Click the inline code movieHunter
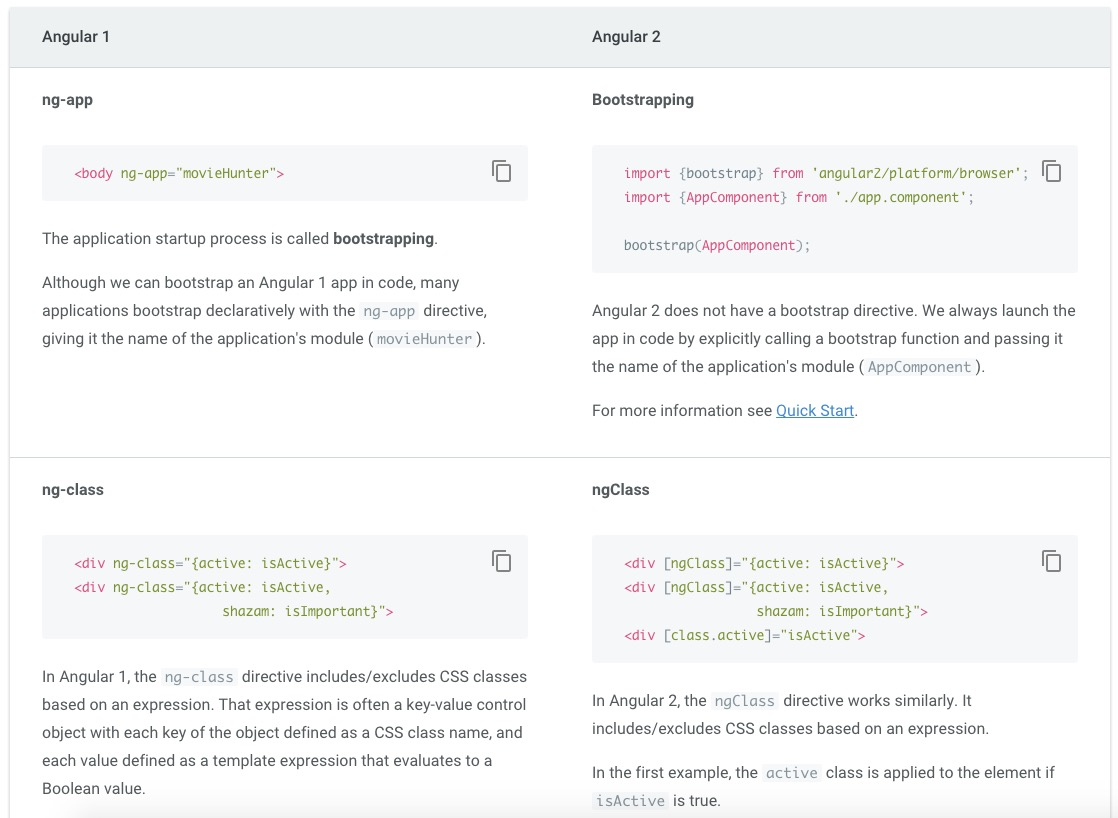The width and height of the screenshot is (1118, 818). [x=424, y=339]
